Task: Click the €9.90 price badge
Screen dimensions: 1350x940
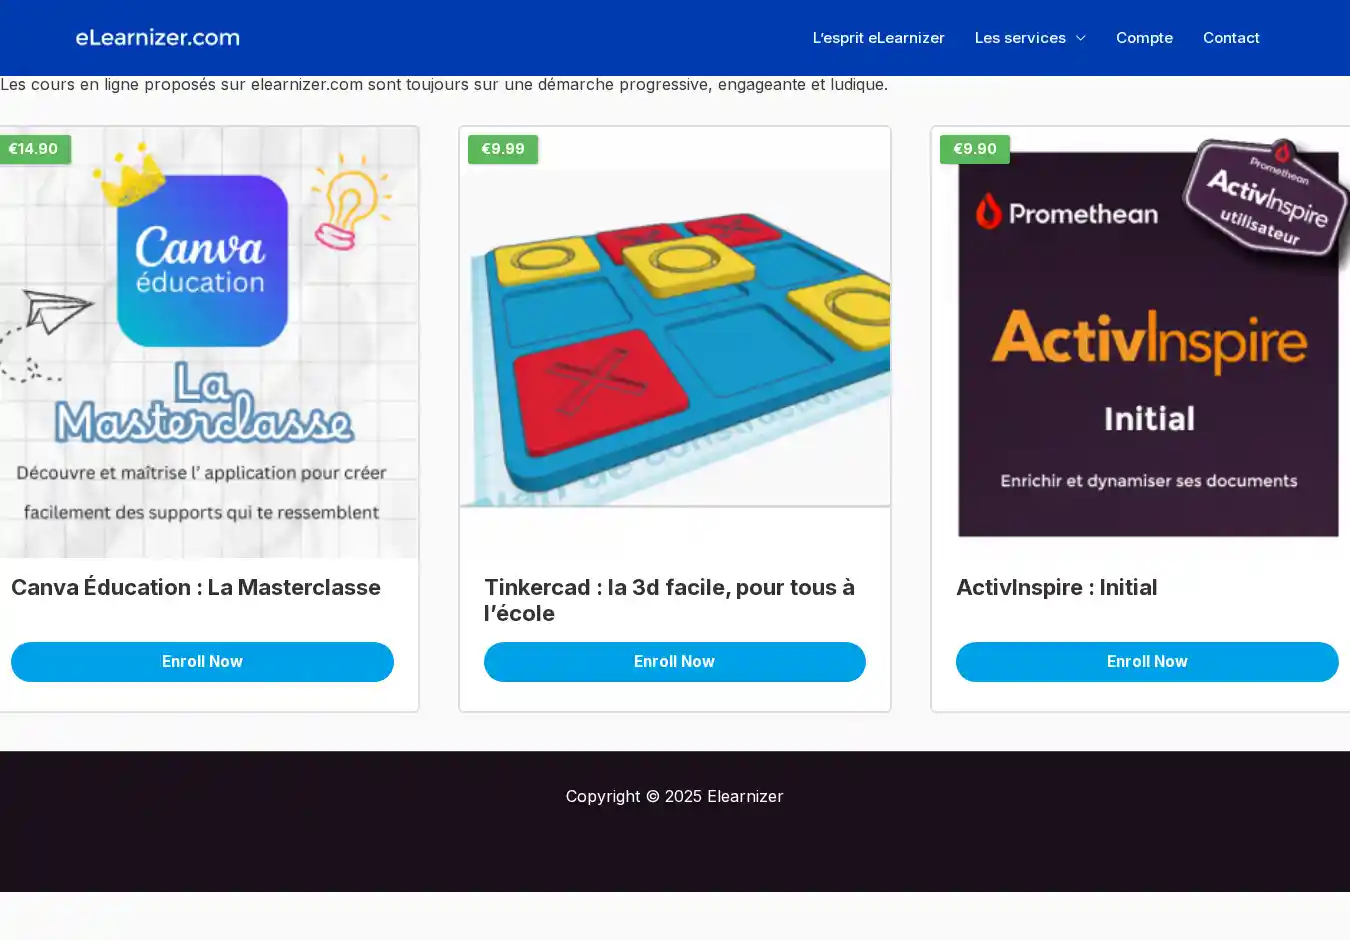Action: 975,149
